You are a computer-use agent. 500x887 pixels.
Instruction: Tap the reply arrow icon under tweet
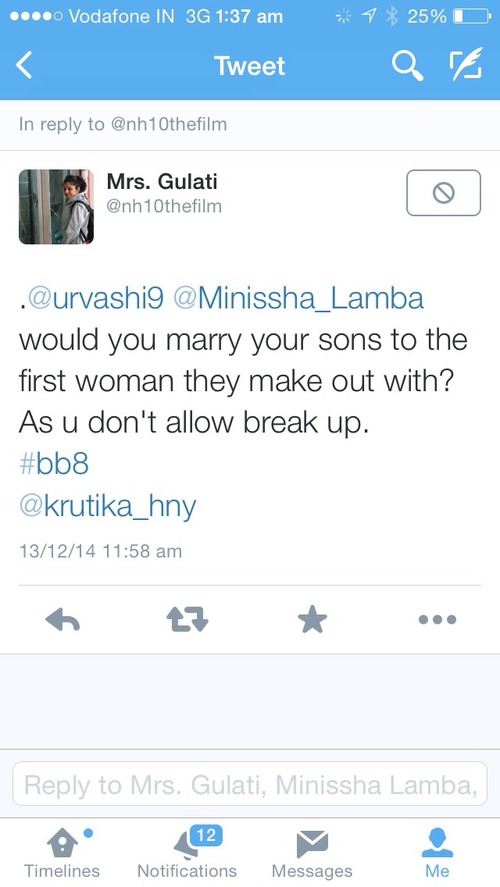(x=62, y=620)
